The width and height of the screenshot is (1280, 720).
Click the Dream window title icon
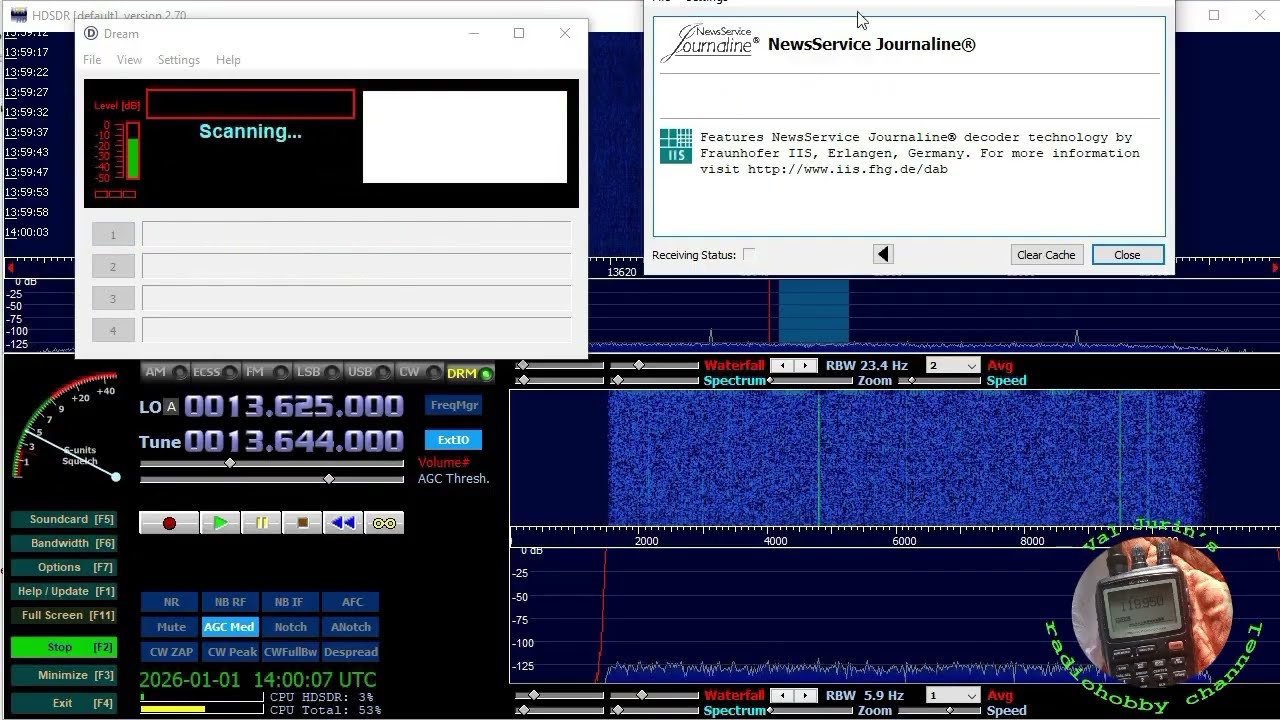(x=91, y=33)
